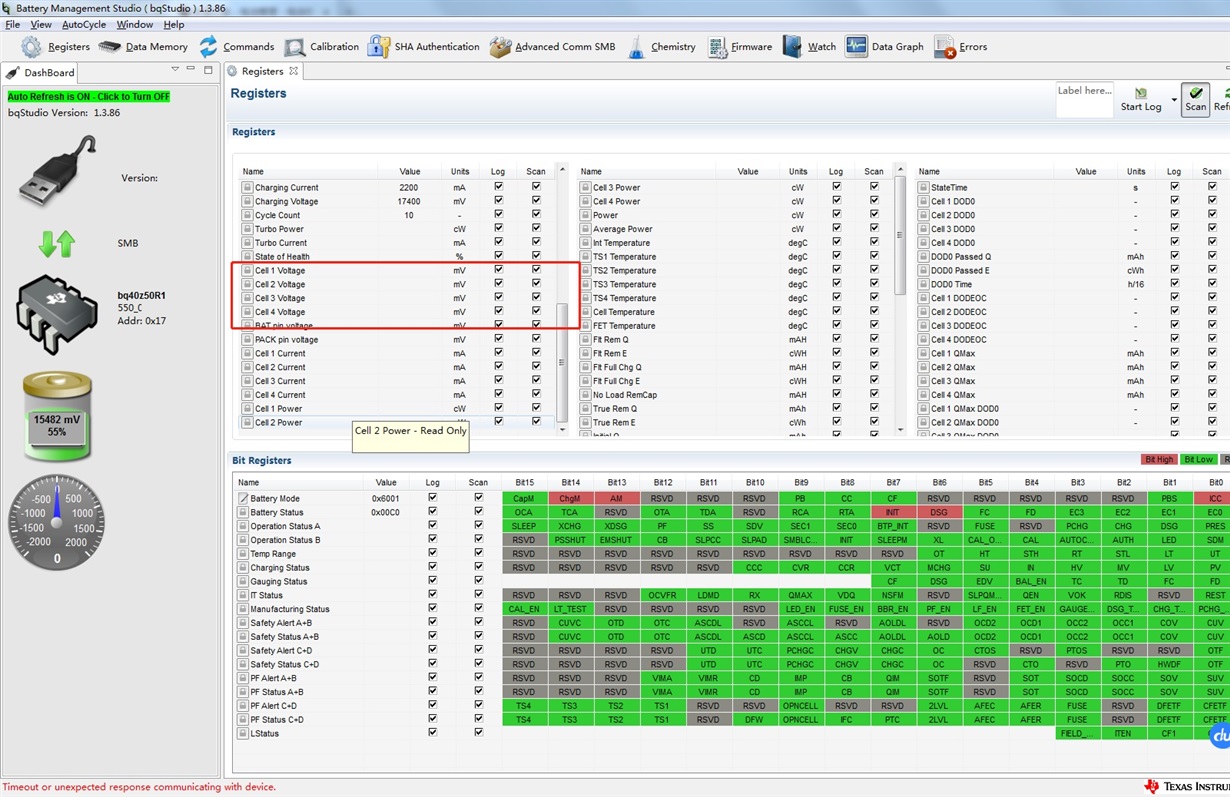
Task: Click the Start Log icon
Action: tap(1141, 92)
